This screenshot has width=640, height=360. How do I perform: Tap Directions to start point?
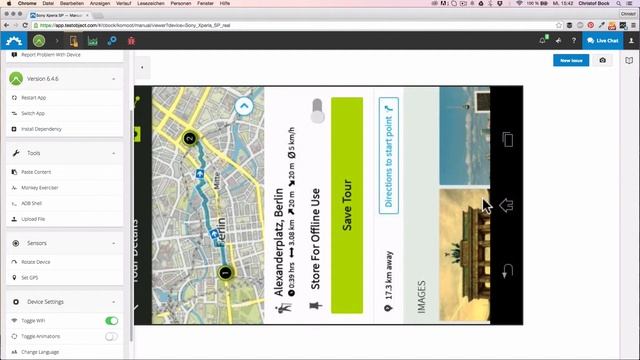[x=389, y=156]
